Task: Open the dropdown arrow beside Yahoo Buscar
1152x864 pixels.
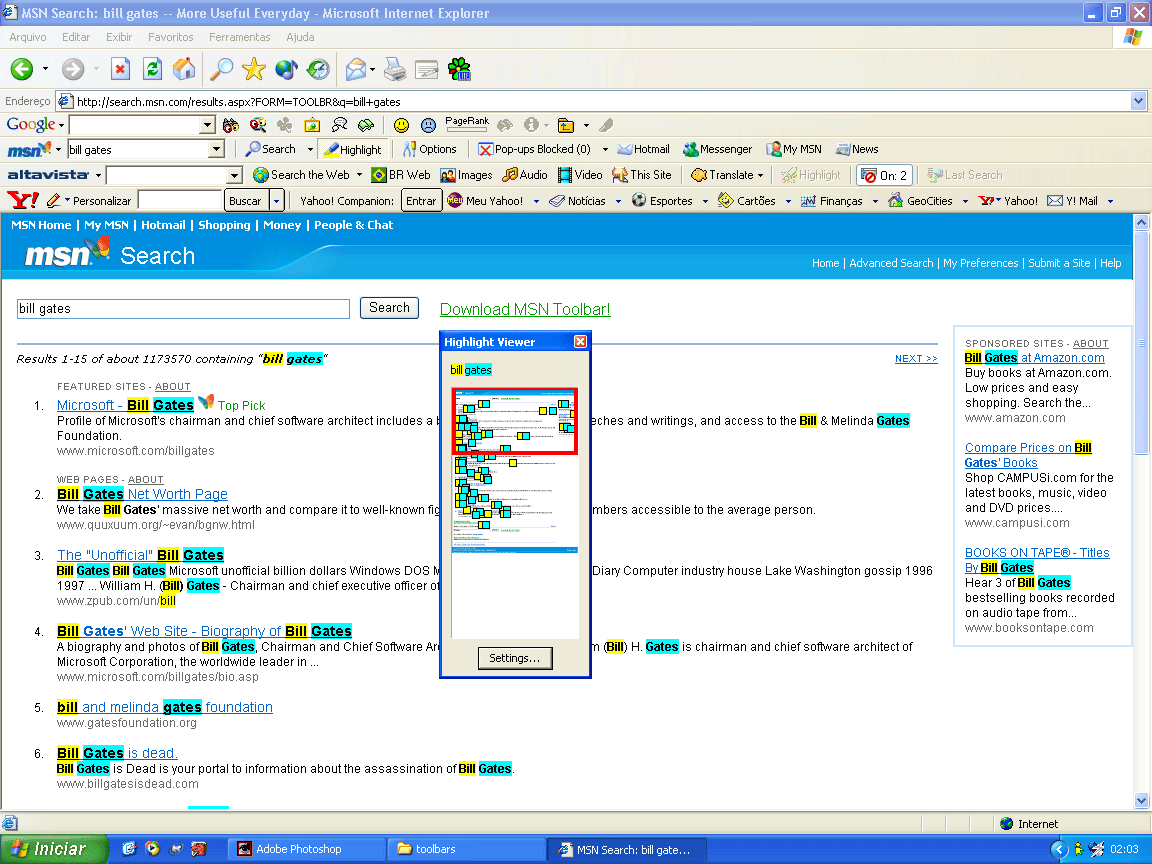Action: pyautogui.click(x=276, y=201)
